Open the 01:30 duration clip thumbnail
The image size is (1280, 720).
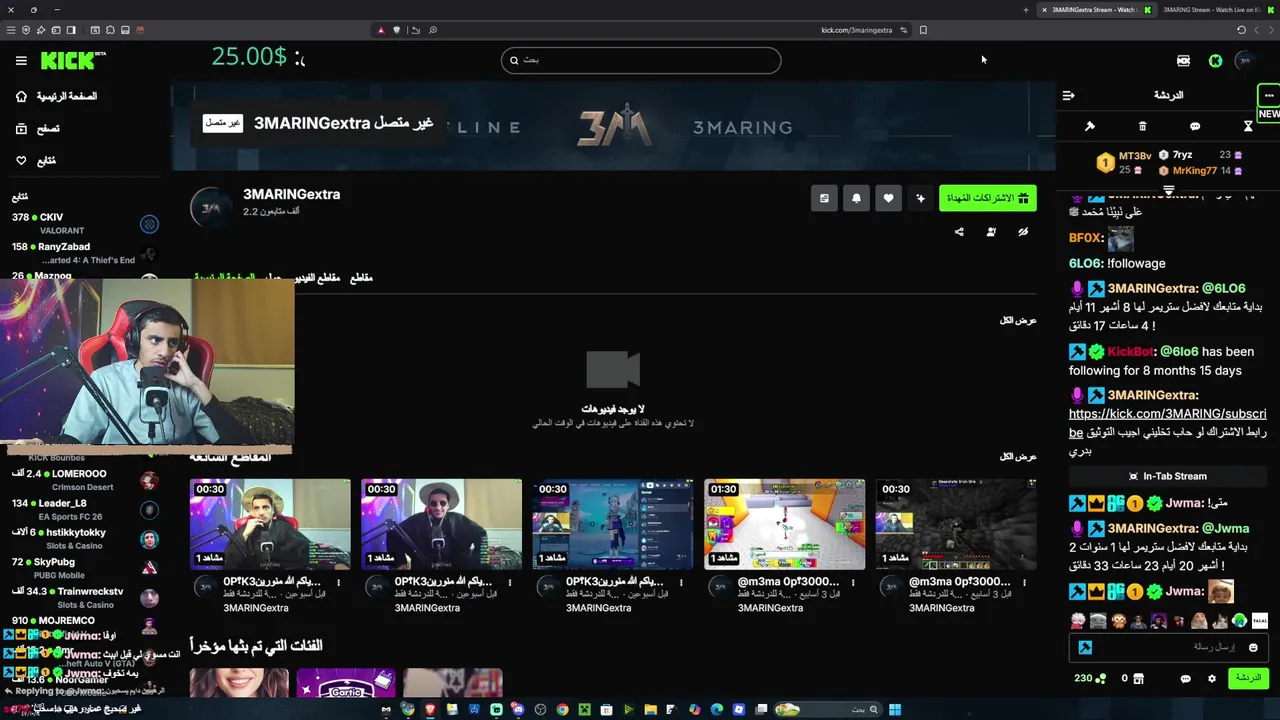[x=784, y=524]
